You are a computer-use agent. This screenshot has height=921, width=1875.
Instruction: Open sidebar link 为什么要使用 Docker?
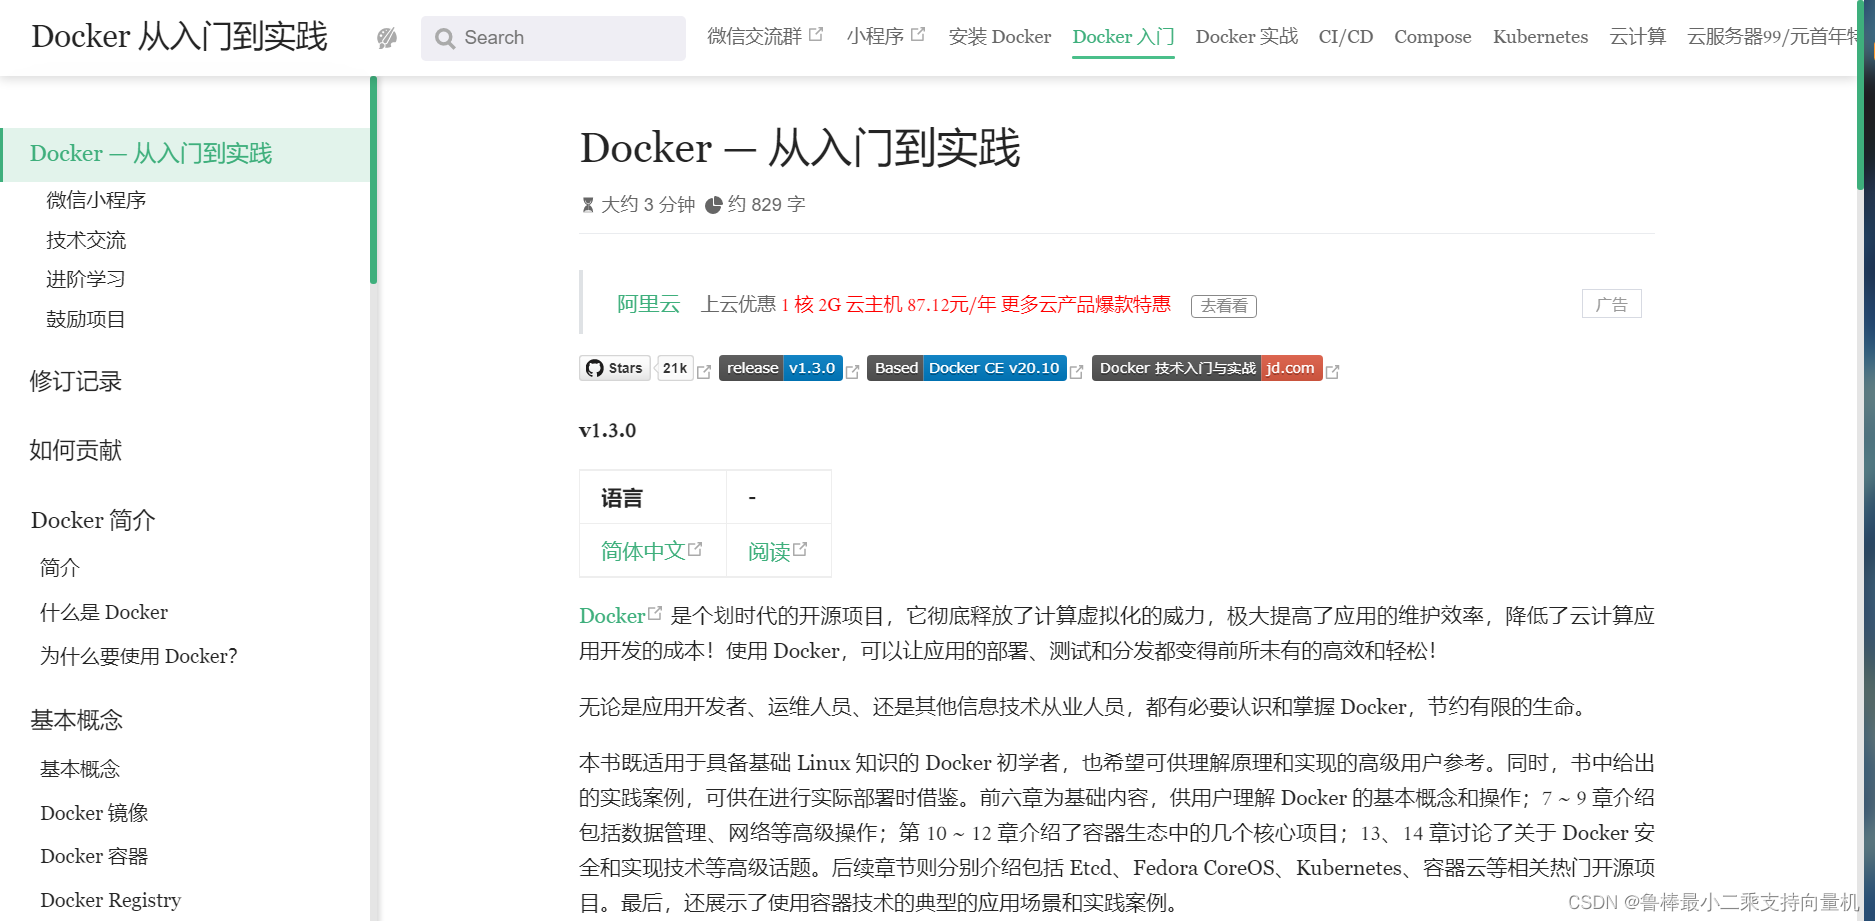pyautogui.click(x=139, y=656)
